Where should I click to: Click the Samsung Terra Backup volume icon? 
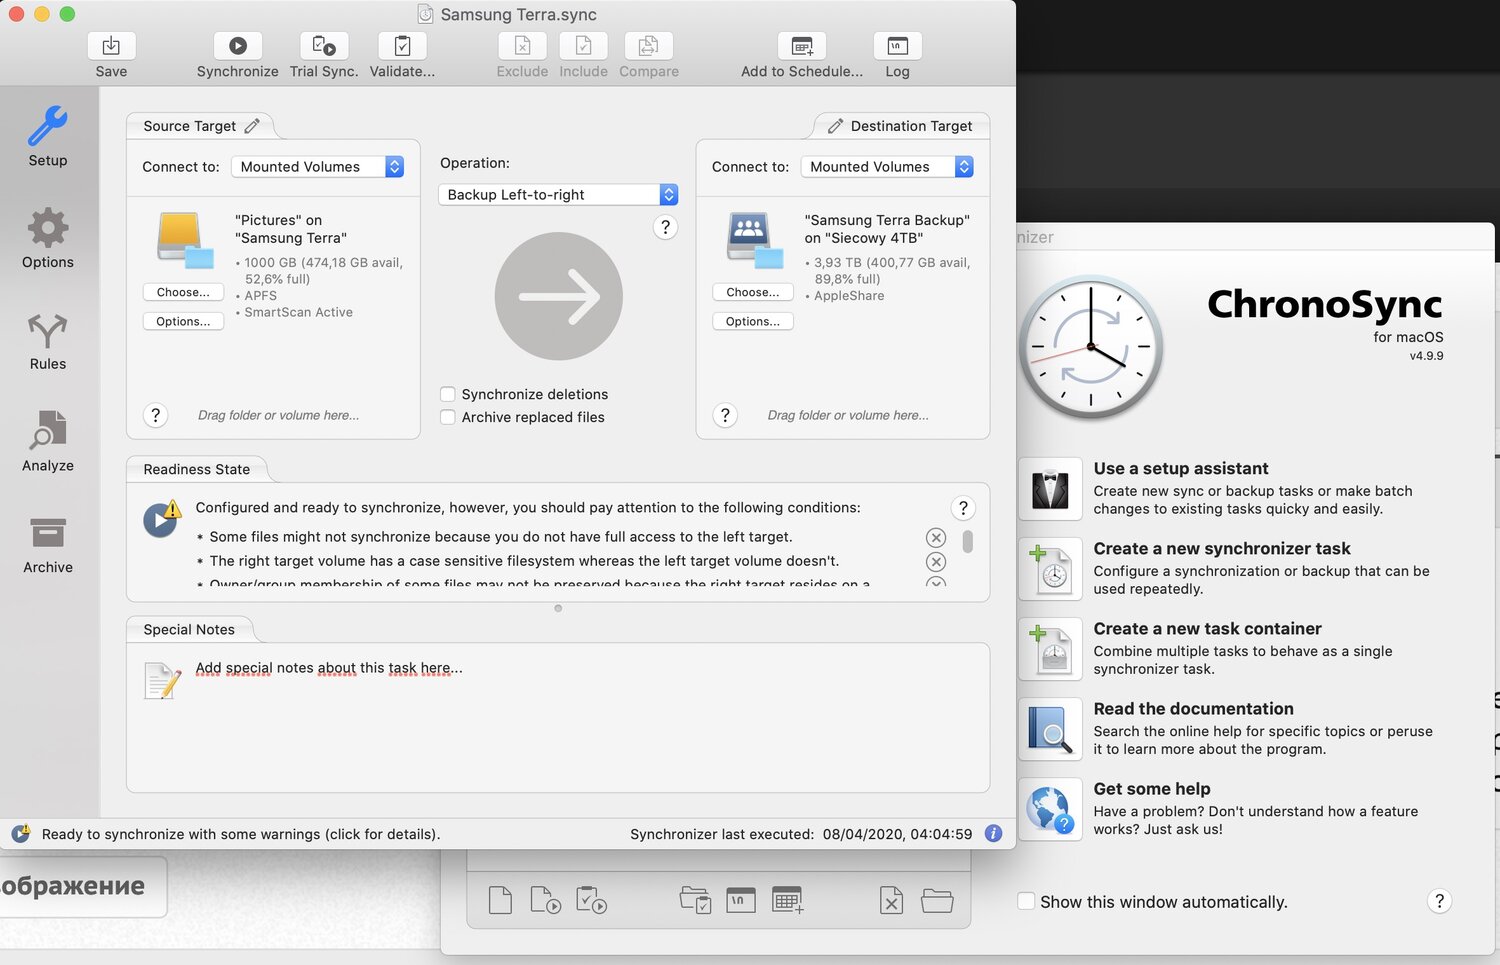point(755,241)
